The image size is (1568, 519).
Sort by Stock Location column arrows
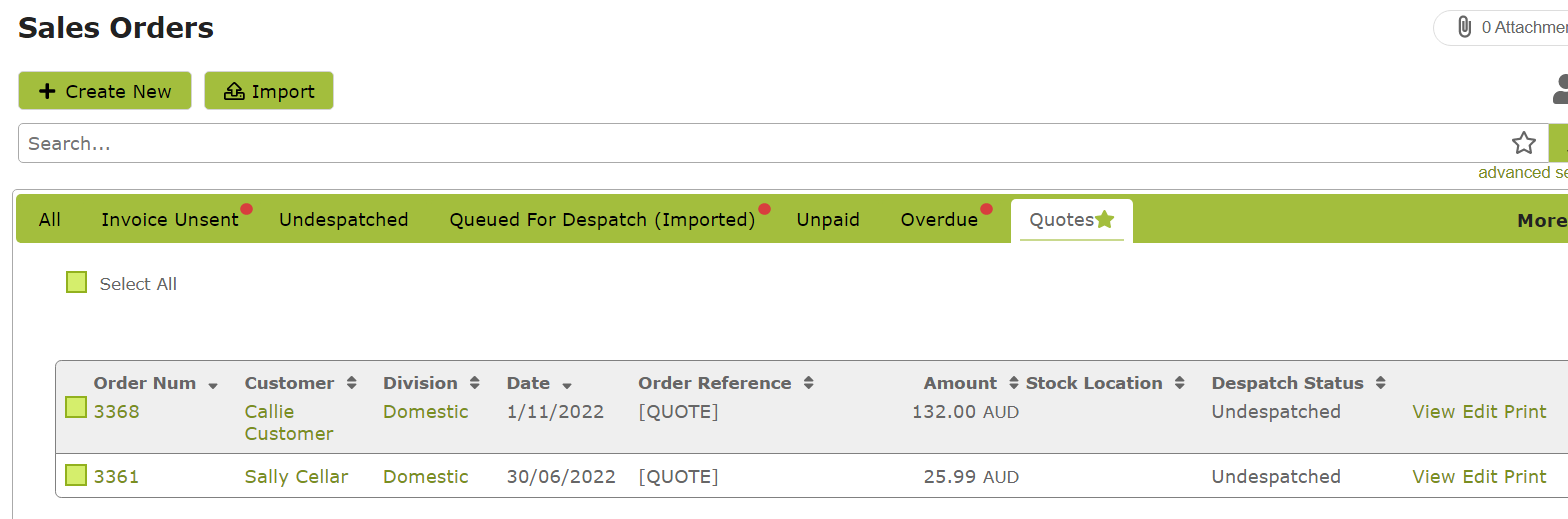click(x=1180, y=383)
